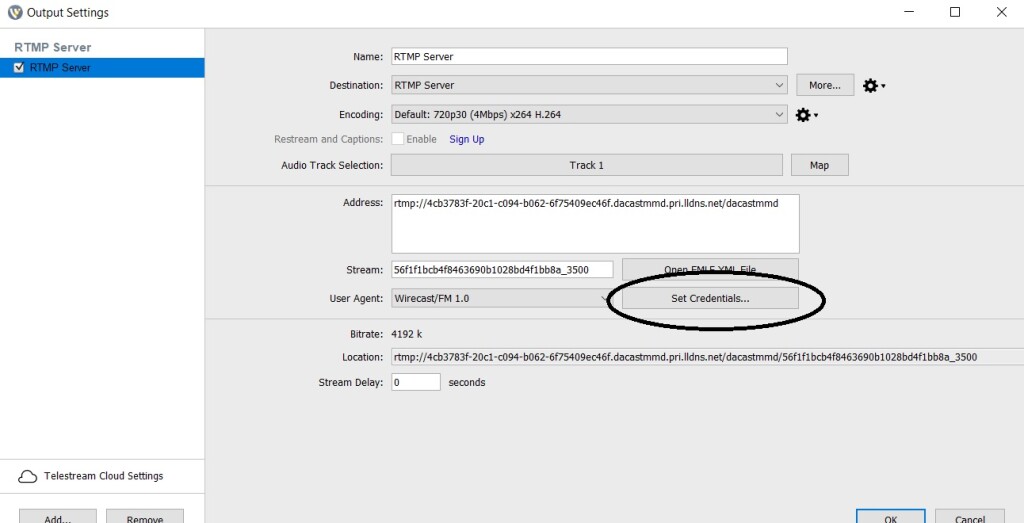This screenshot has height=523, width=1024.
Task: Click the Telestream Cloud Settings cloud icon
Action: pos(27,477)
